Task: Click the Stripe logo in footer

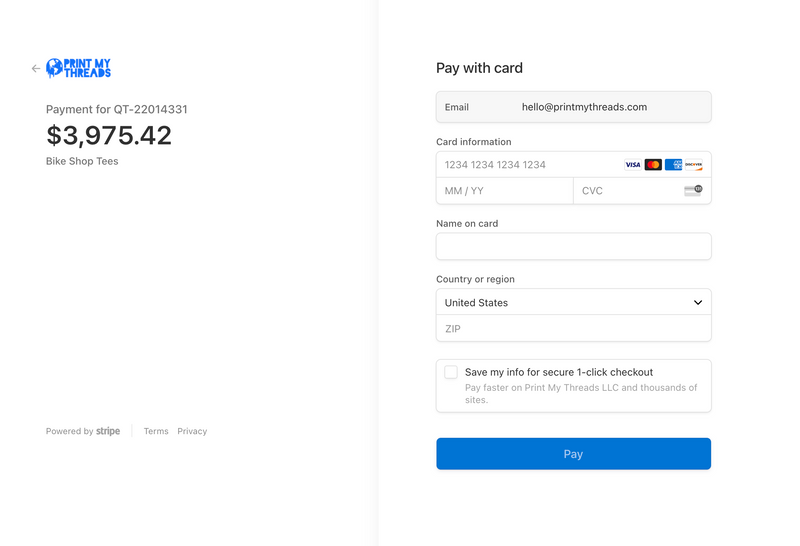Action: pyautogui.click(x=108, y=431)
